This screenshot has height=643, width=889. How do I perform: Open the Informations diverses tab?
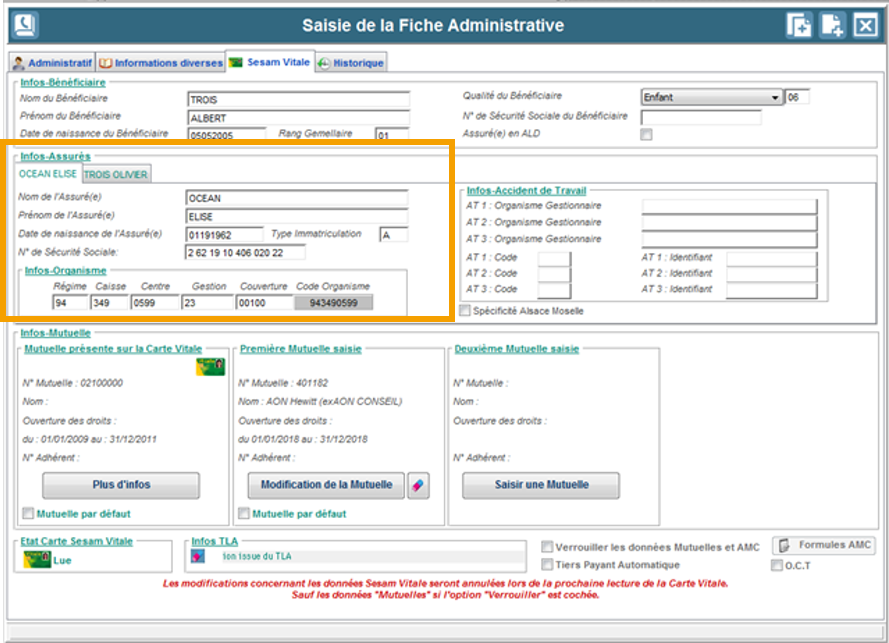tap(160, 63)
